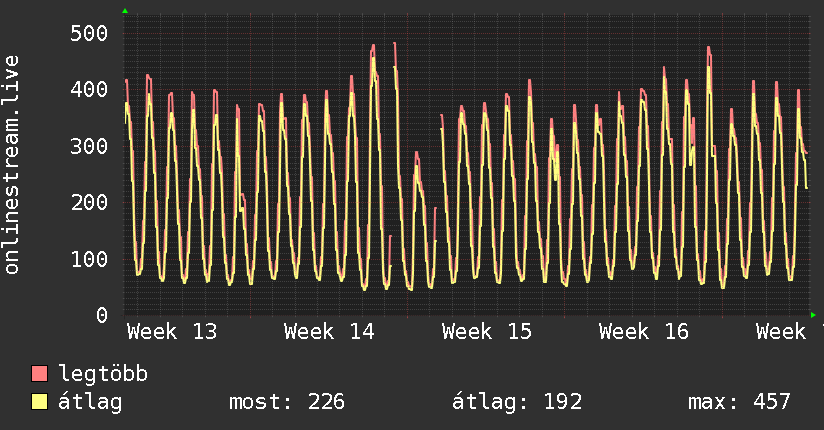Click the 400 y-axis label

(x=89, y=89)
